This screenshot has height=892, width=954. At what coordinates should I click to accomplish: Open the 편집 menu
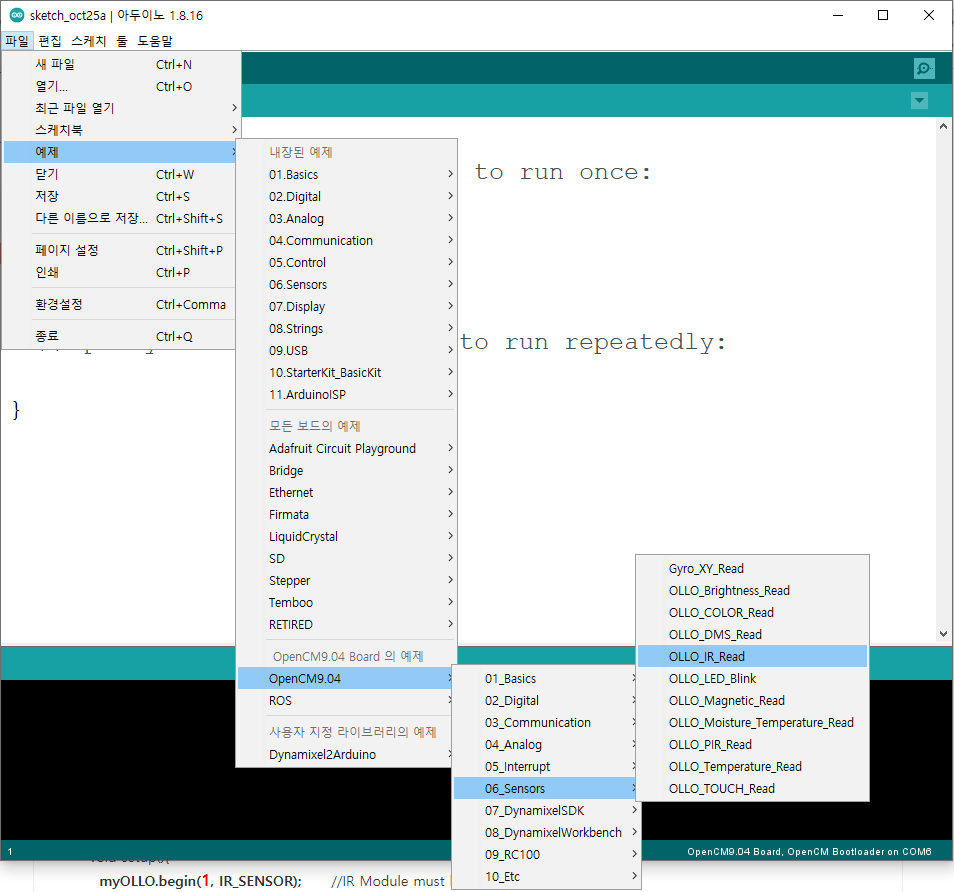tap(50, 41)
